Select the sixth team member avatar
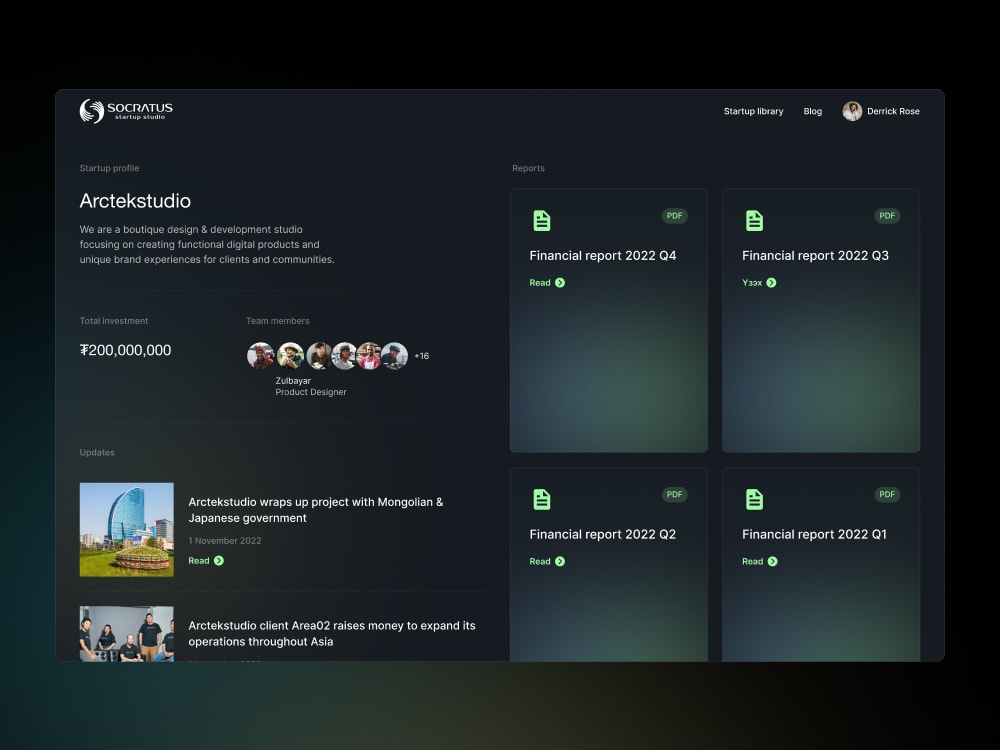The image size is (1000, 750). tap(395, 356)
